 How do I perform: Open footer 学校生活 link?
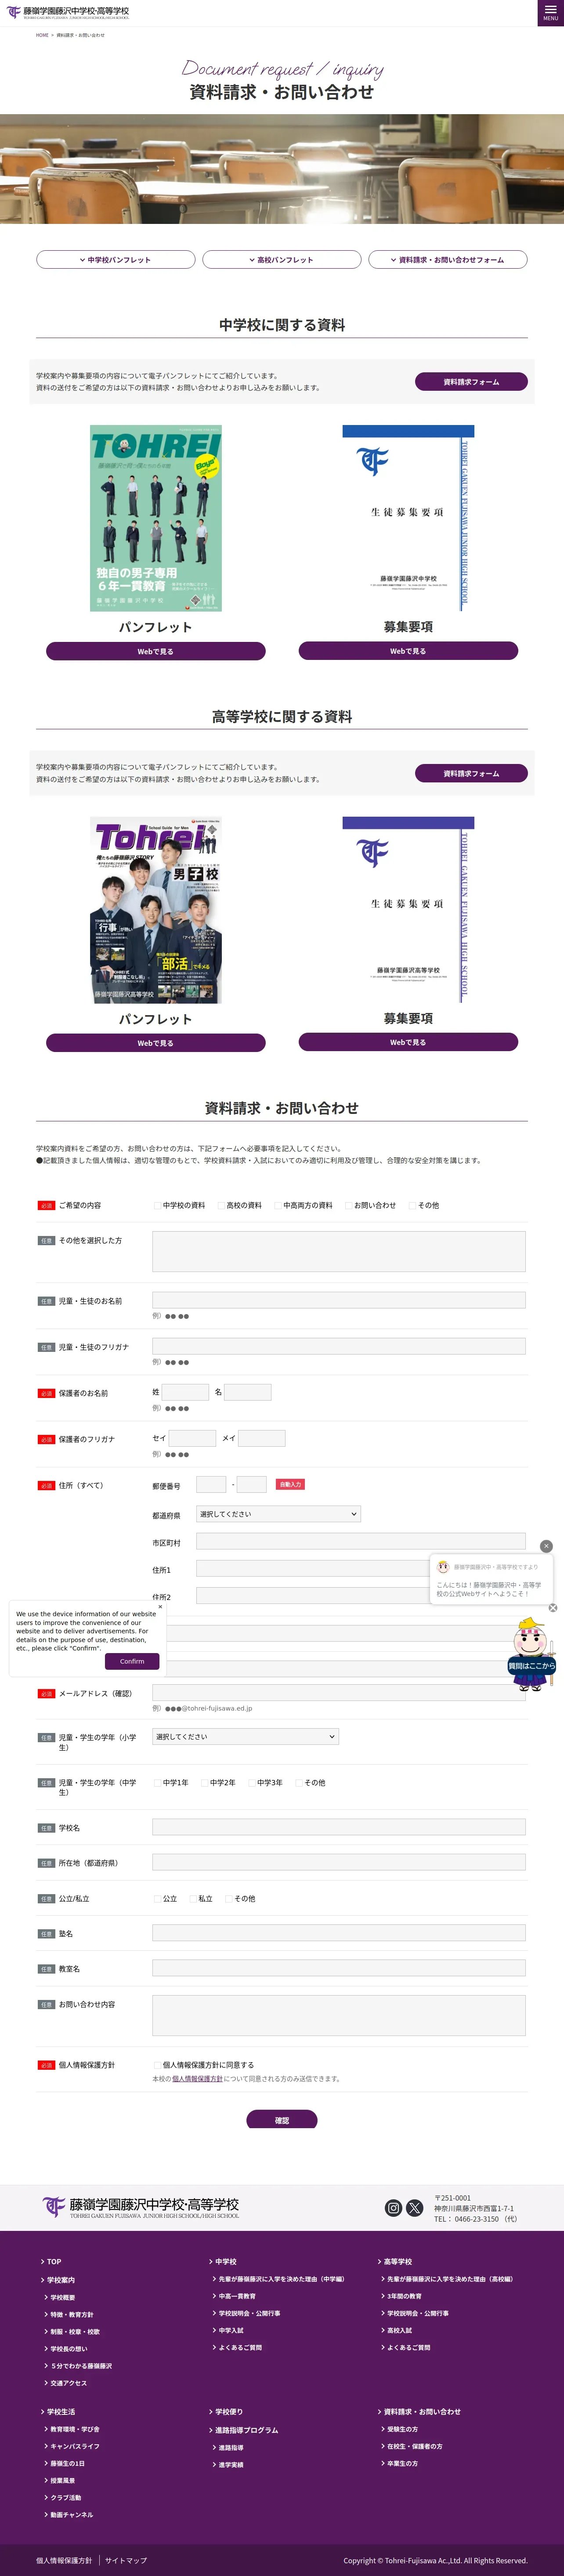coord(61,2412)
